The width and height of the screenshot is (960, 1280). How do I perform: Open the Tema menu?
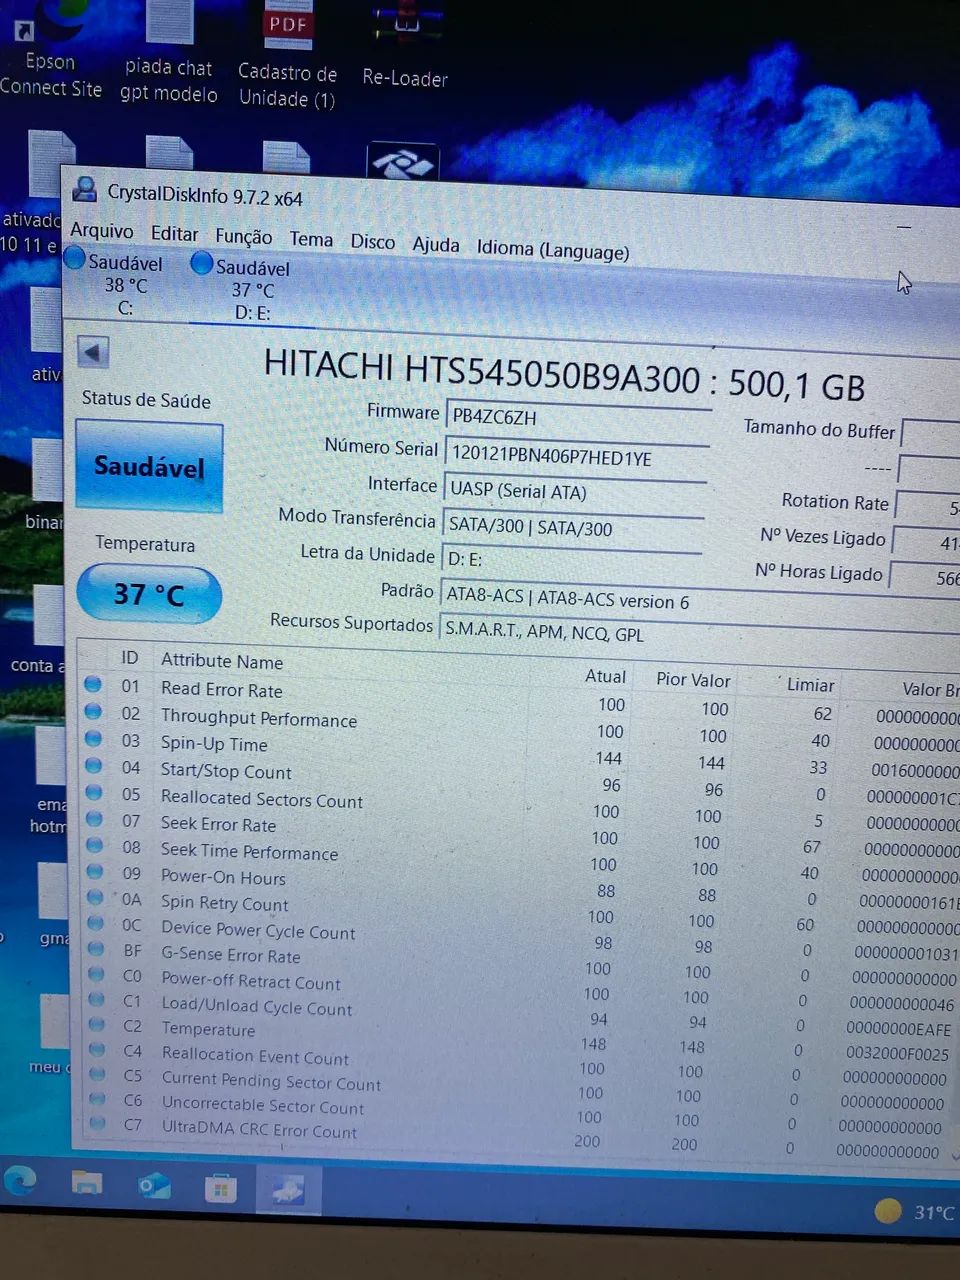[311, 240]
